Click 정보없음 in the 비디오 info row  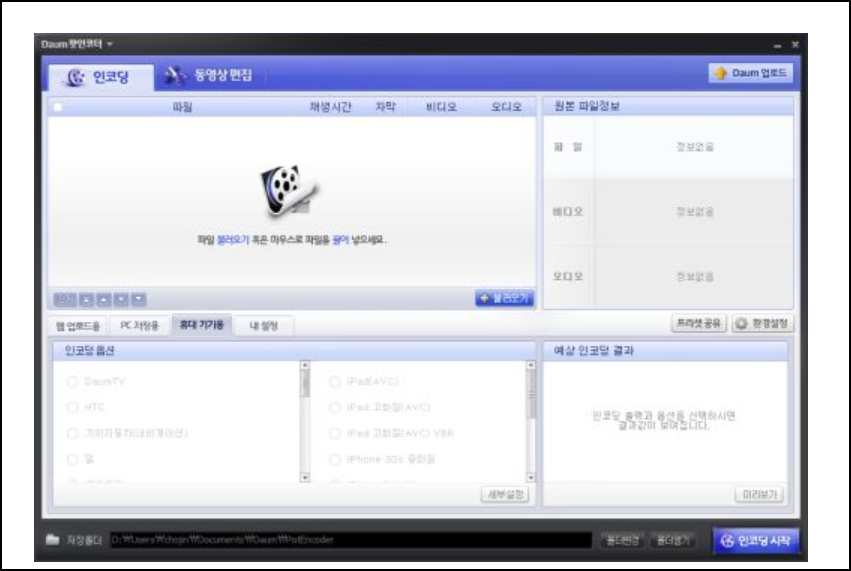695,212
